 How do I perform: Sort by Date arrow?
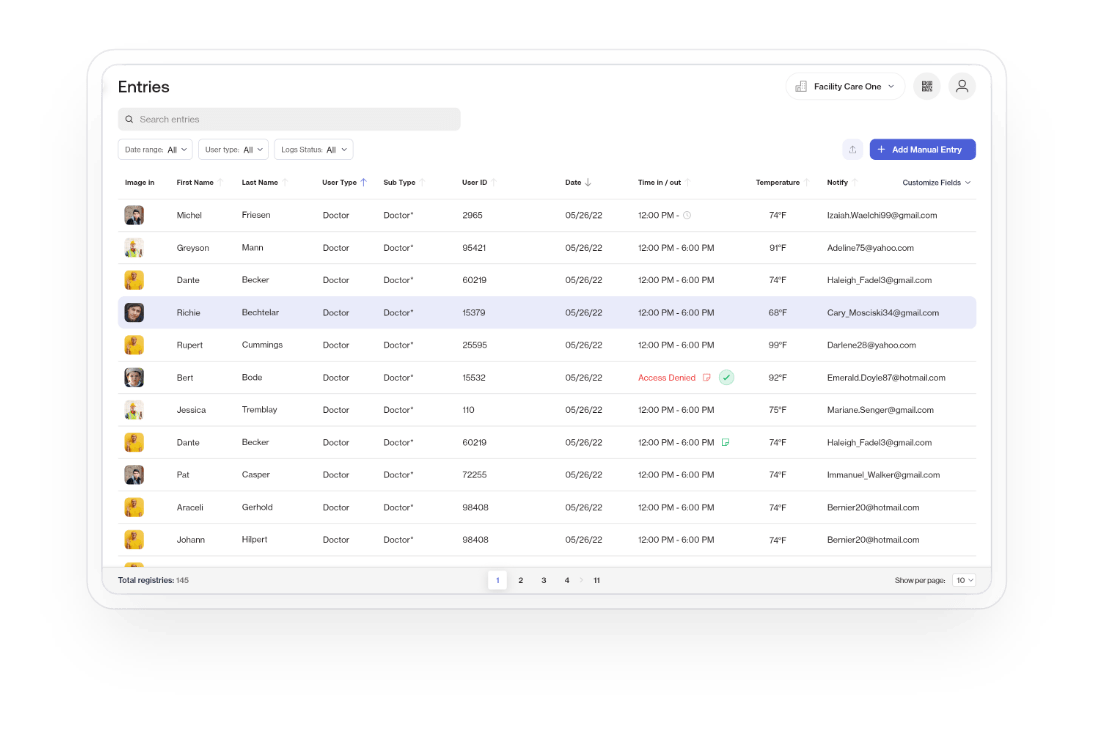pyautogui.click(x=587, y=182)
